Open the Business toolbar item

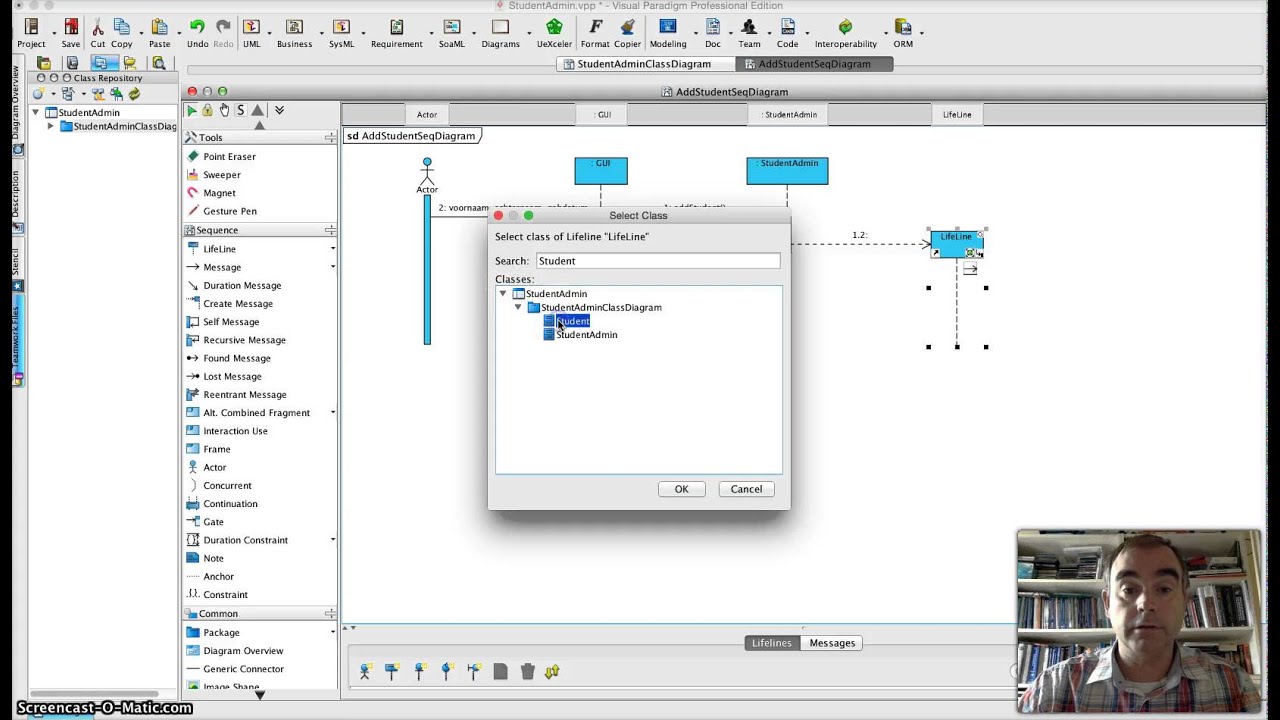(294, 33)
